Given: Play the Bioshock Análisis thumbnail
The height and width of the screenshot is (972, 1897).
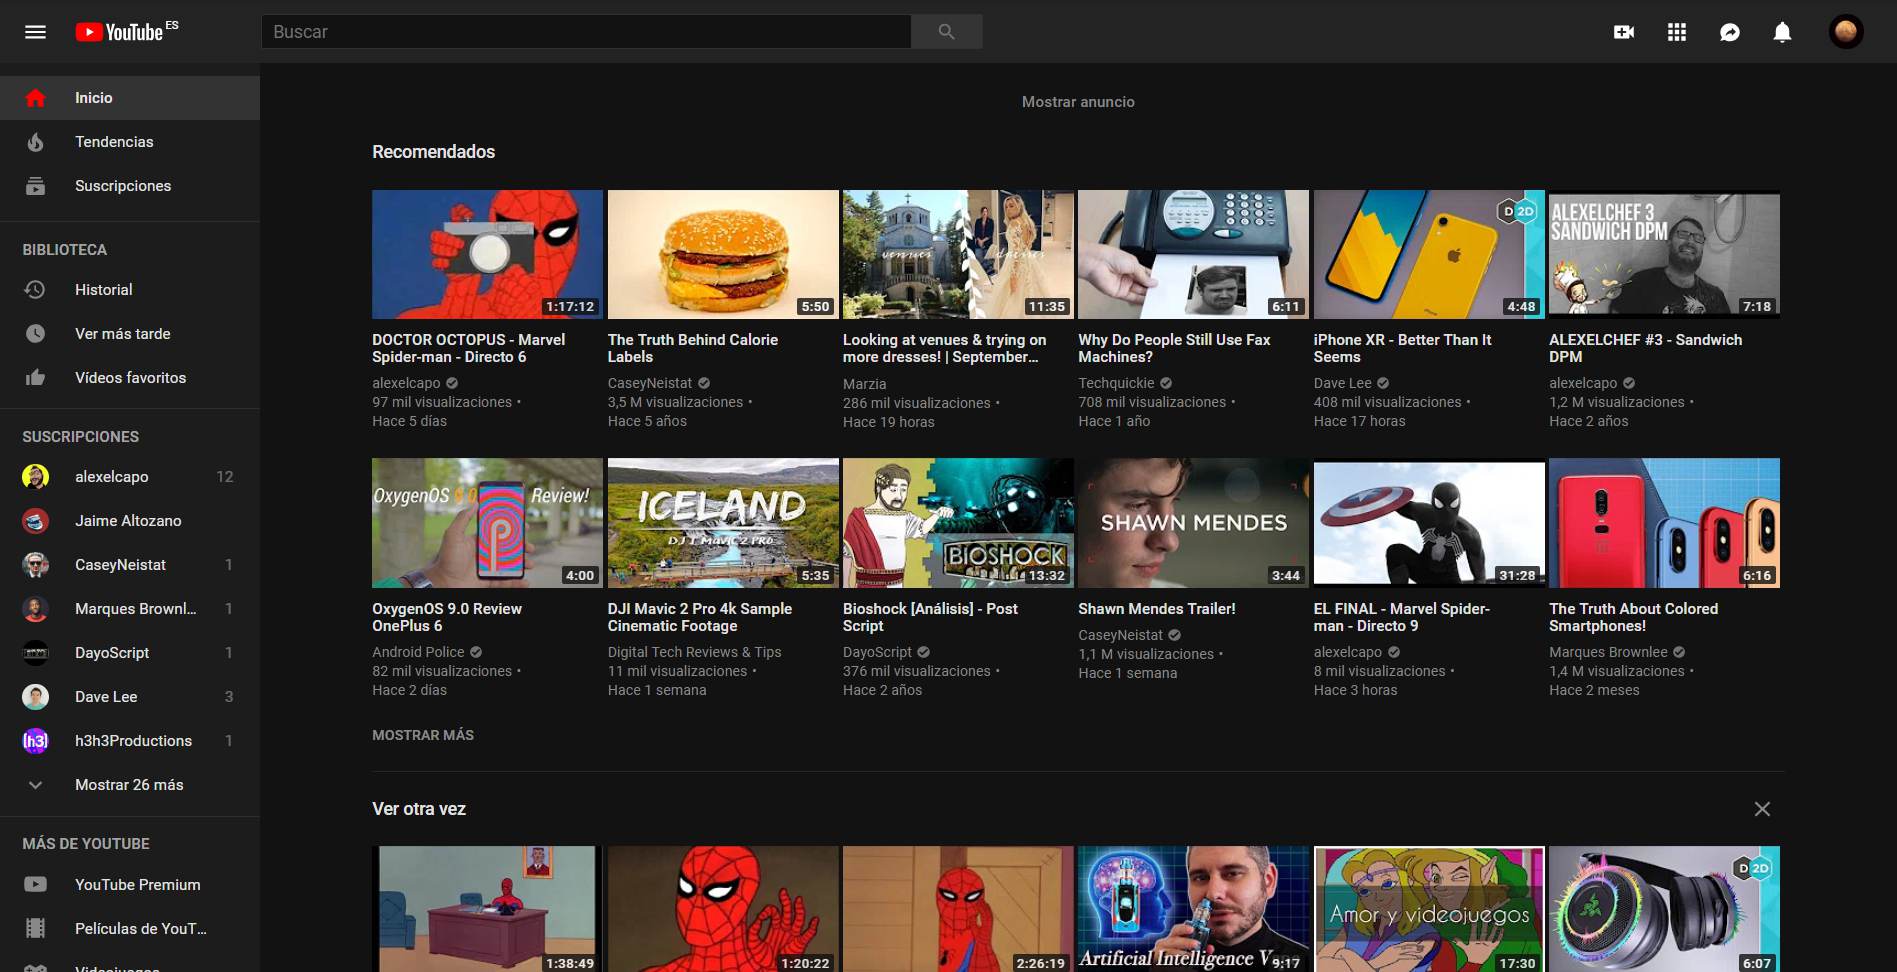Looking at the screenshot, I should point(958,523).
